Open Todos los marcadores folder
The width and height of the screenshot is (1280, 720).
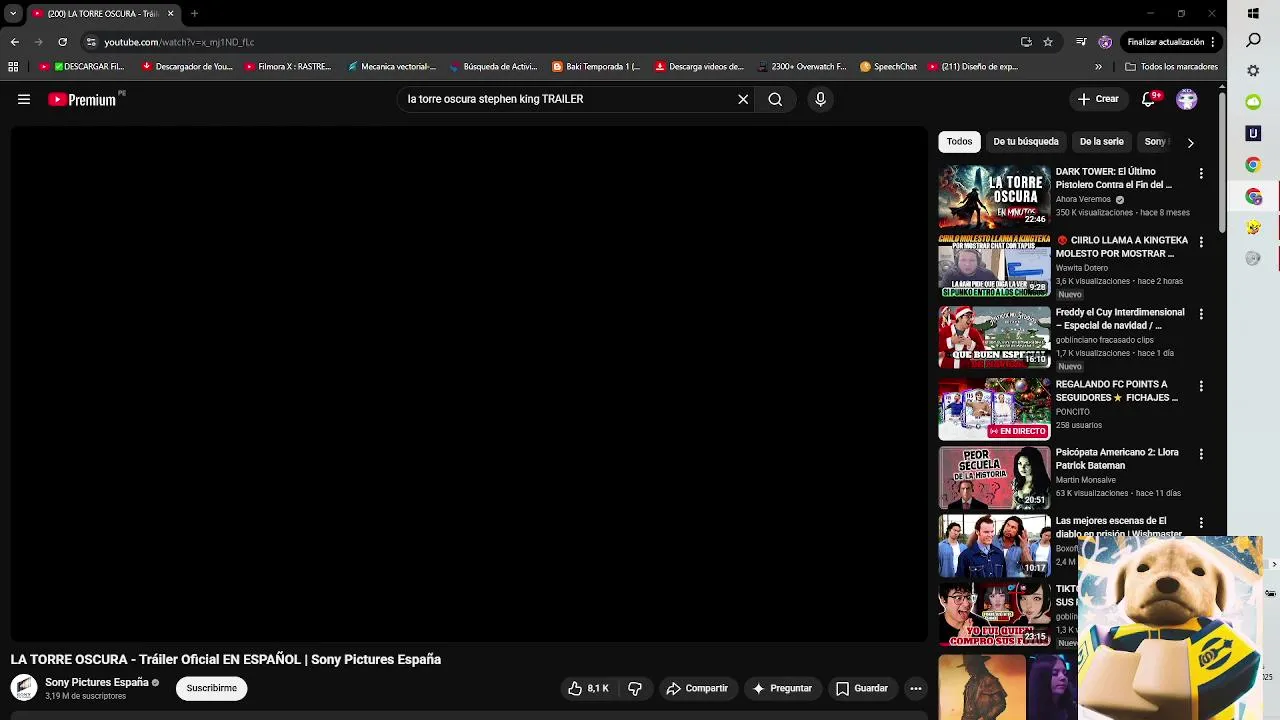1171,67
